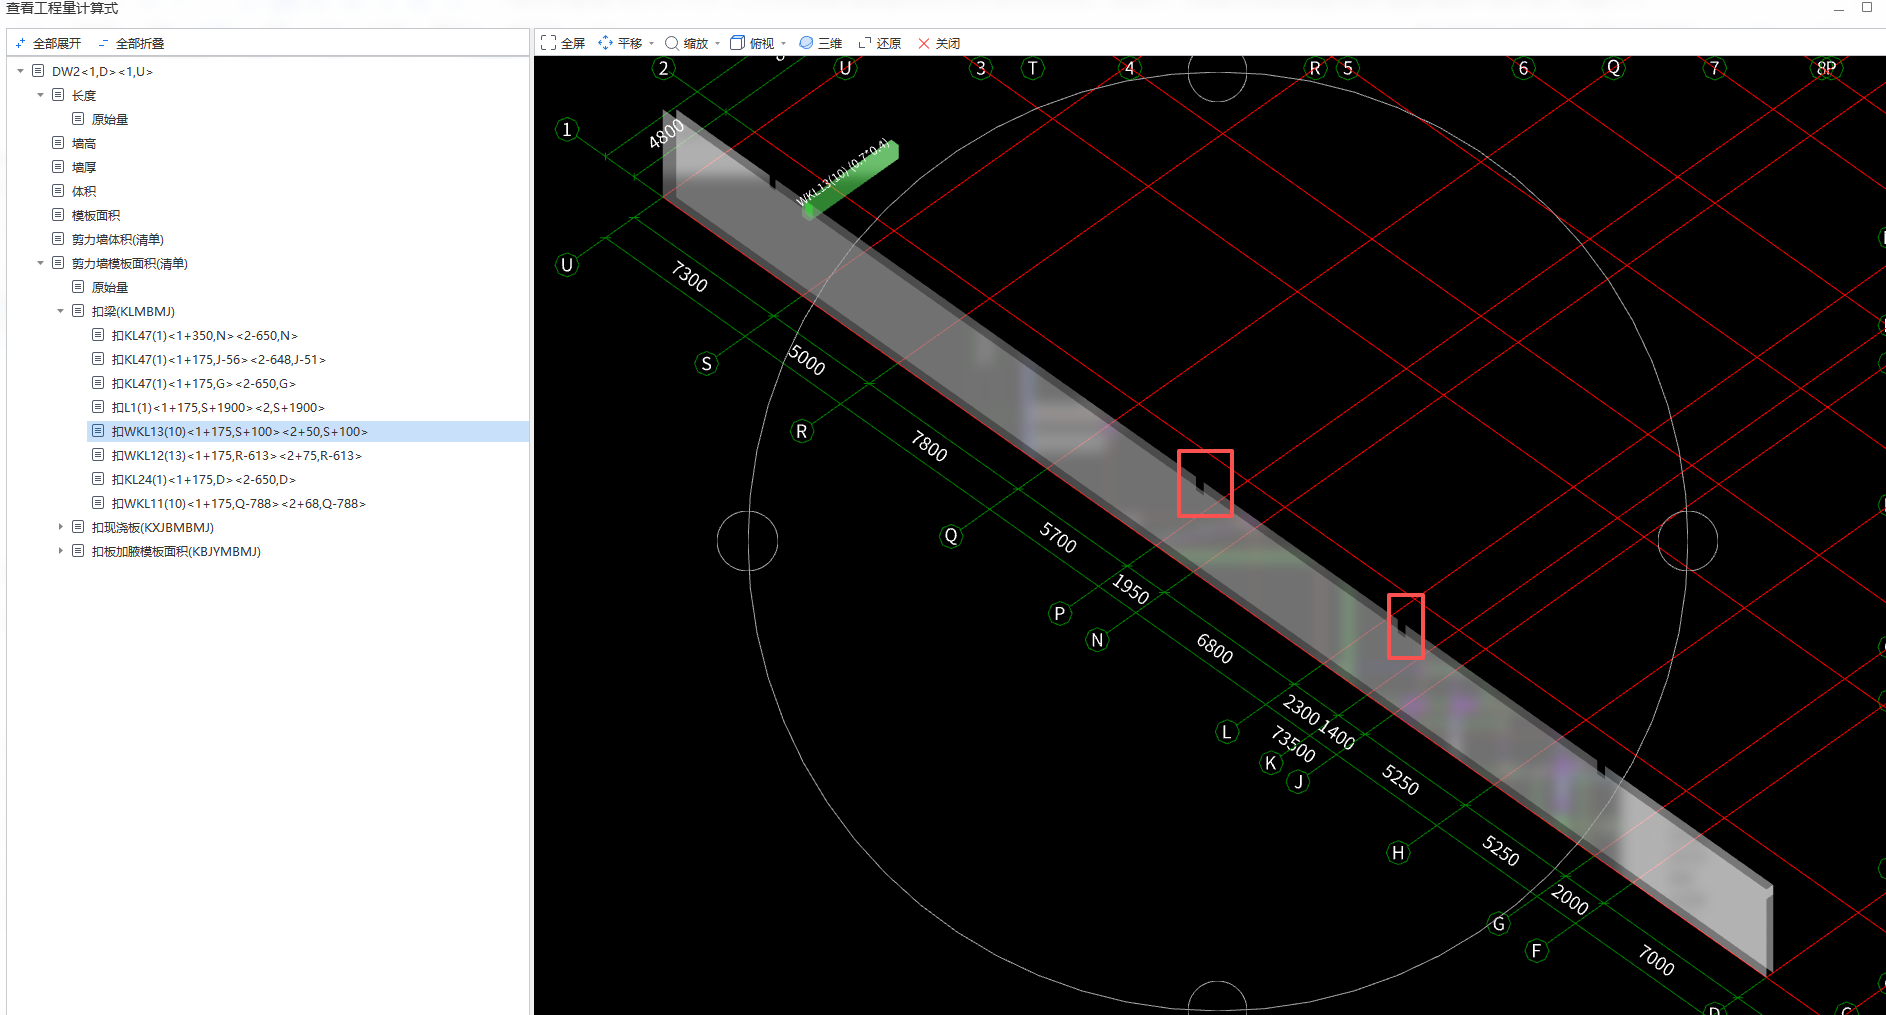The height and width of the screenshot is (1015, 1886).
Task: Select the highlighted 扣WKL13(10) row
Action: [x=308, y=432]
